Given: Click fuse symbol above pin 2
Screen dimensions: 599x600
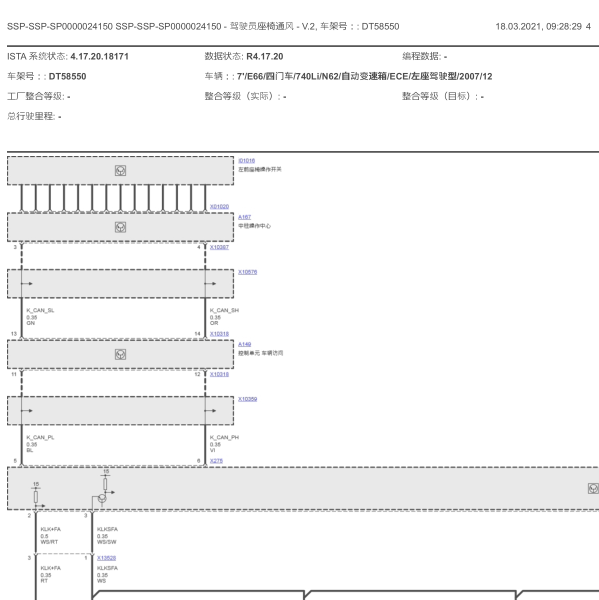Looking at the screenshot, I should 36,497.
